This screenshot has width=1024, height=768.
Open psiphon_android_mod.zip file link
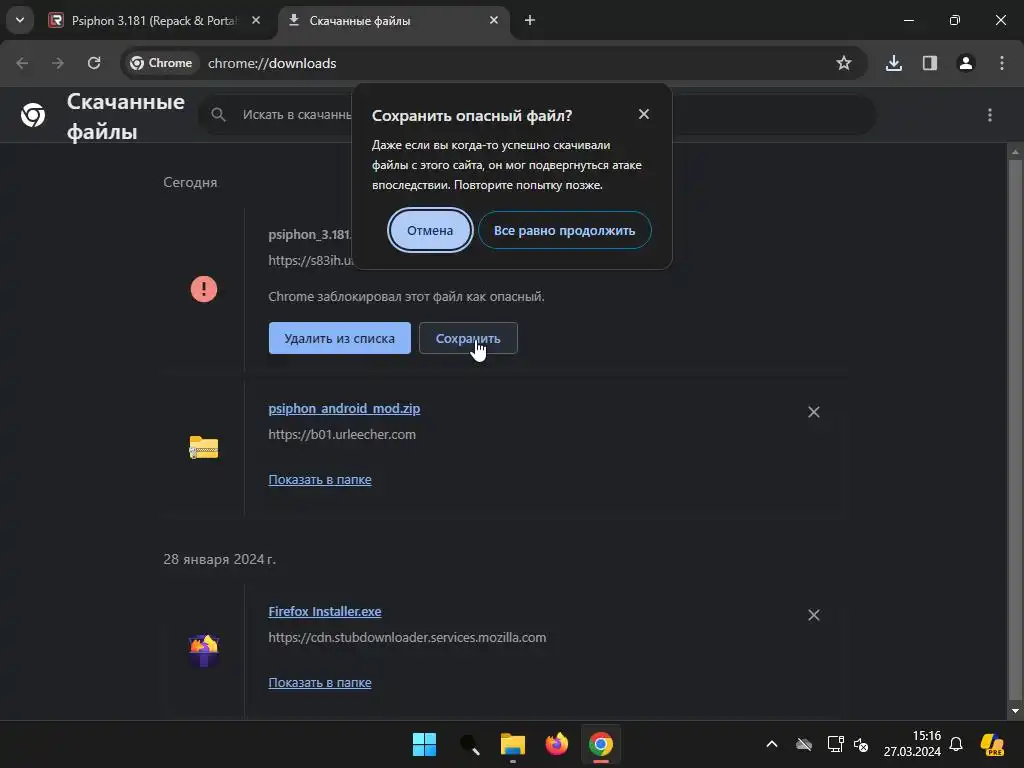click(x=344, y=408)
